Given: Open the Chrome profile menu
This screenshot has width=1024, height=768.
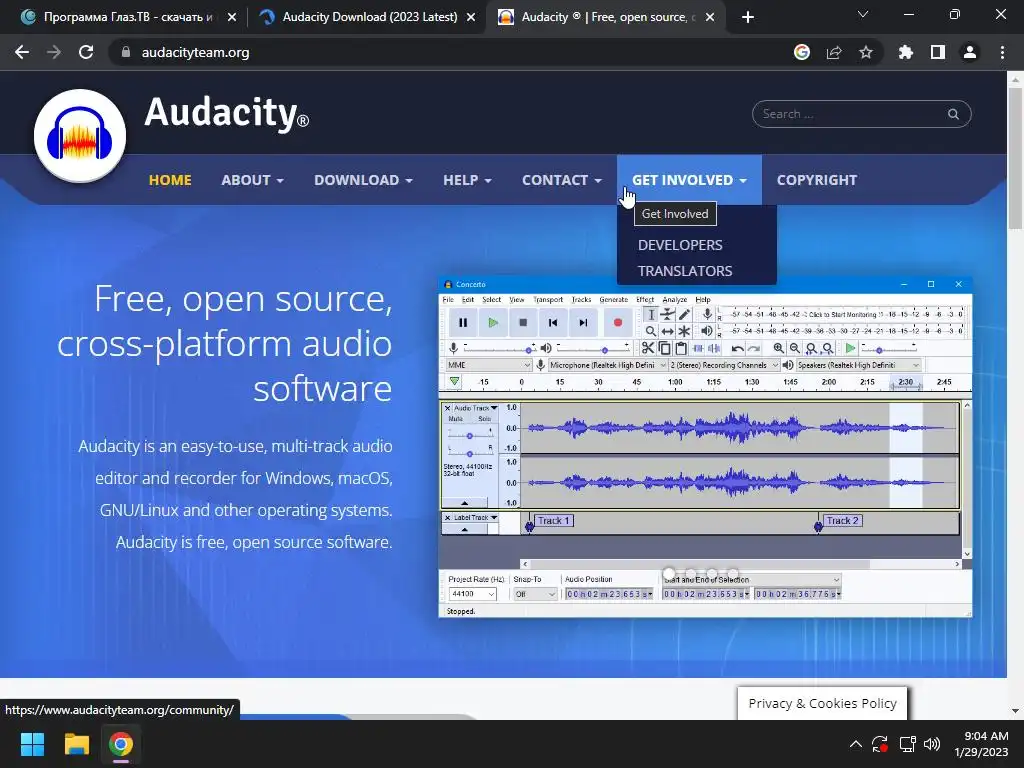Looking at the screenshot, I should tap(970, 52).
